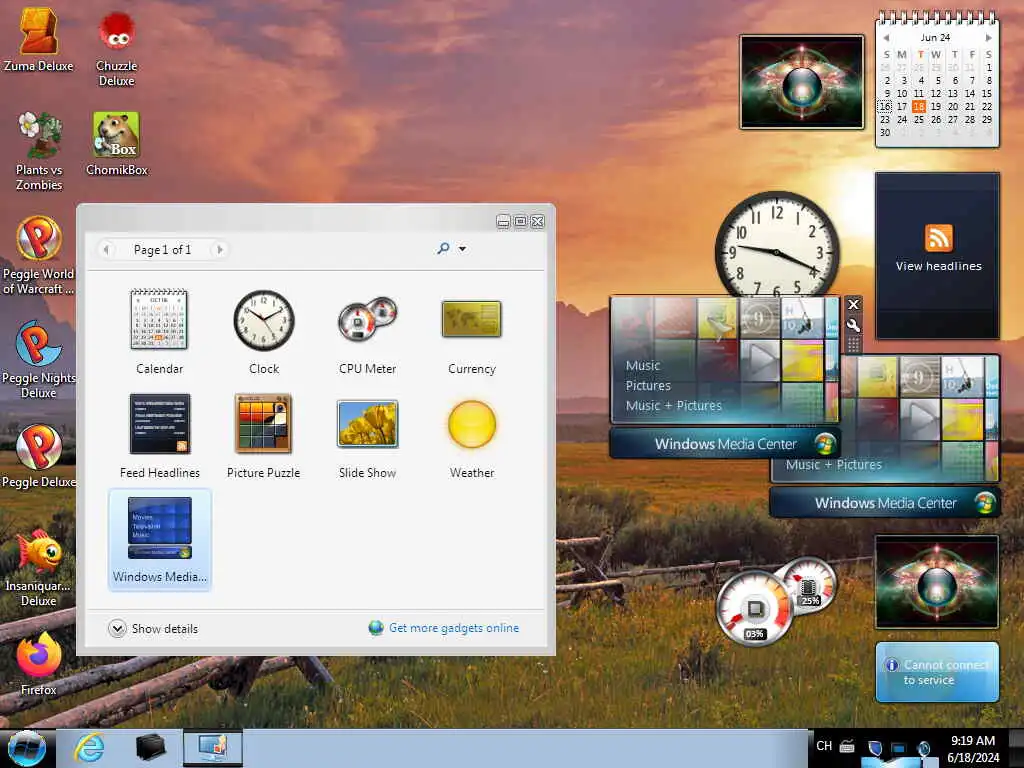Image resolution: width=1024 pixels, height=768 pixels.
Task: Go to the previous gallery page
Action: [x=106, y=249]
